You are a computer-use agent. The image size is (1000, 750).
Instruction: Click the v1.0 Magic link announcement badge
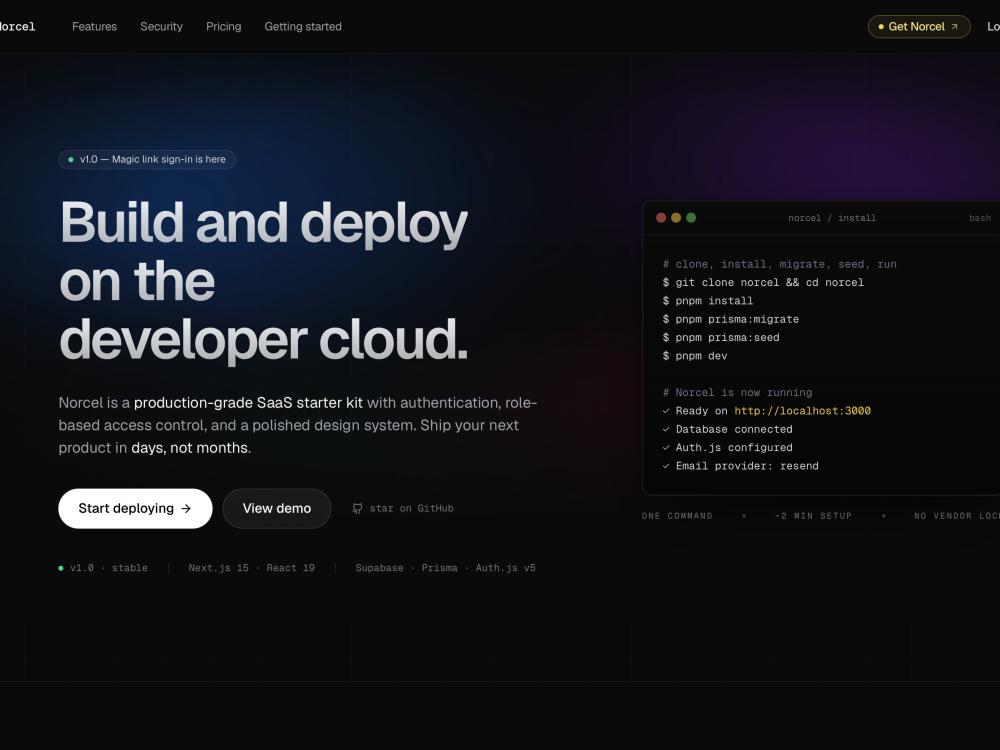point(147,159)
